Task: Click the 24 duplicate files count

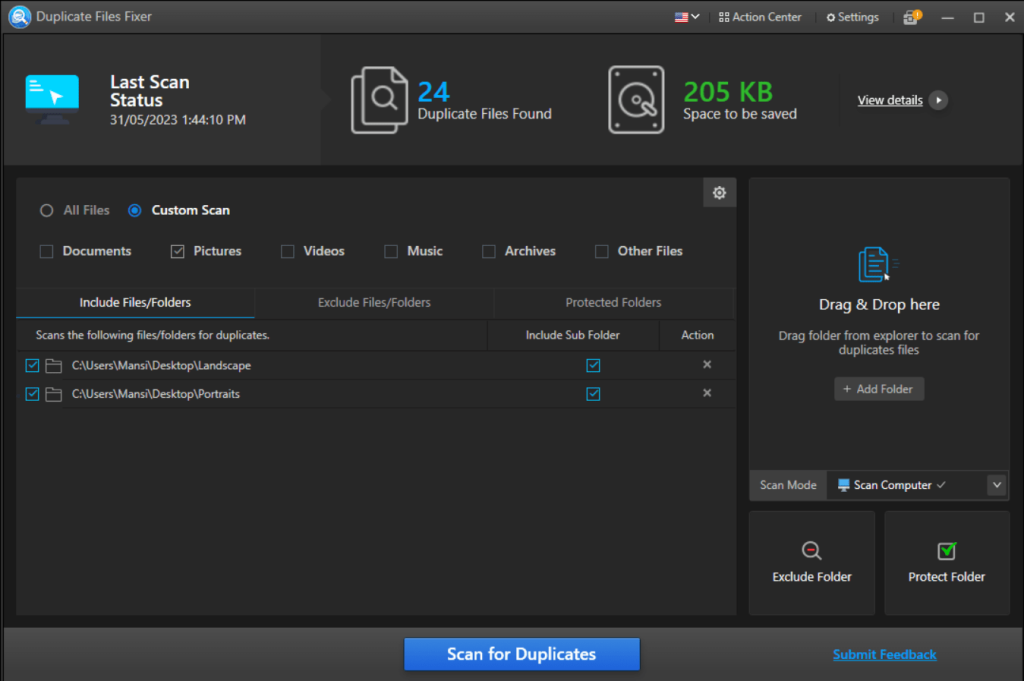Action: click(434, 92)
